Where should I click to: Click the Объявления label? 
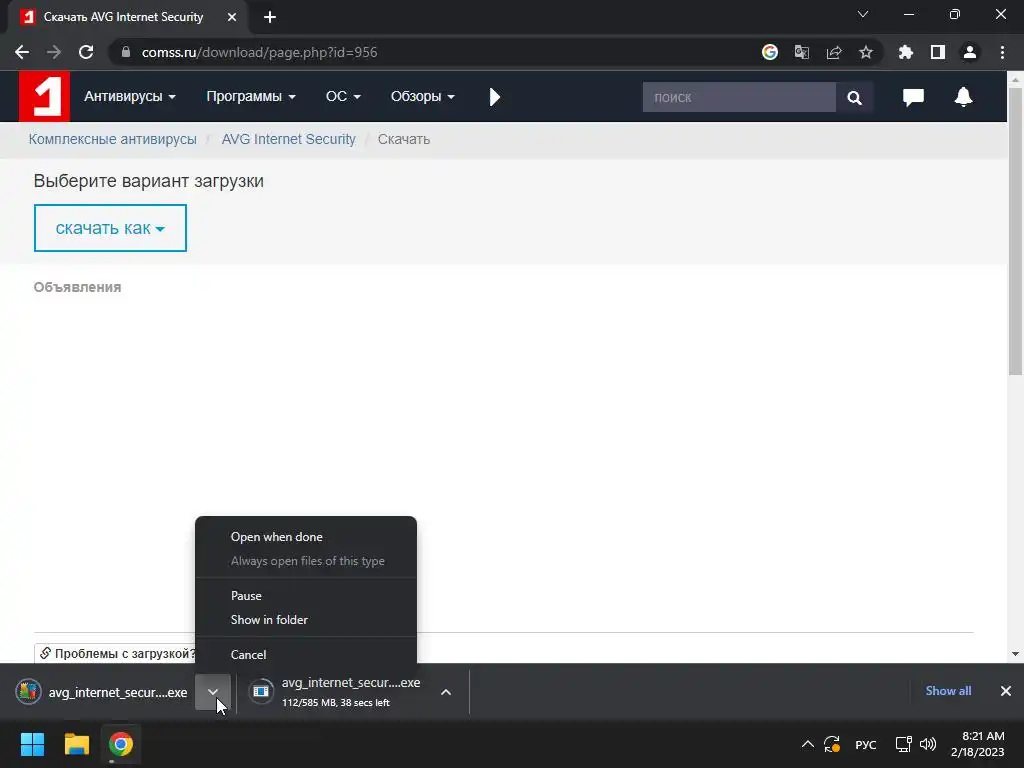pos(78,287)
